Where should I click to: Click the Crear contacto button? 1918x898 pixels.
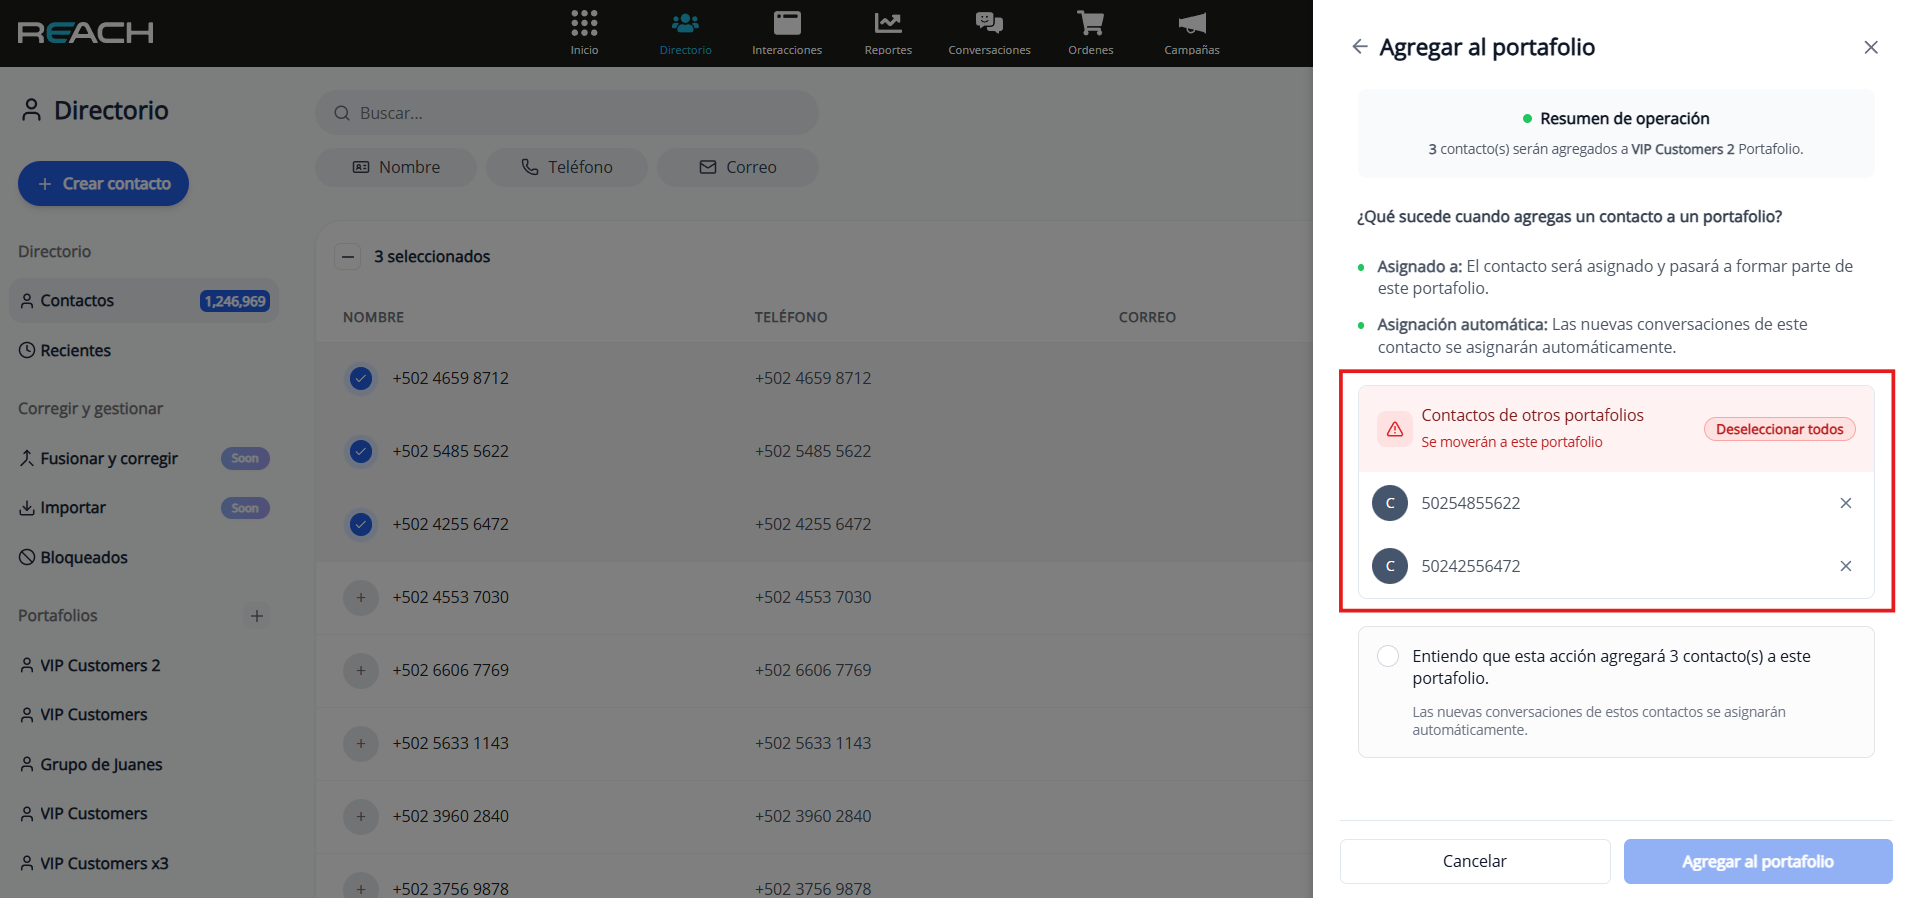point(103,184)
